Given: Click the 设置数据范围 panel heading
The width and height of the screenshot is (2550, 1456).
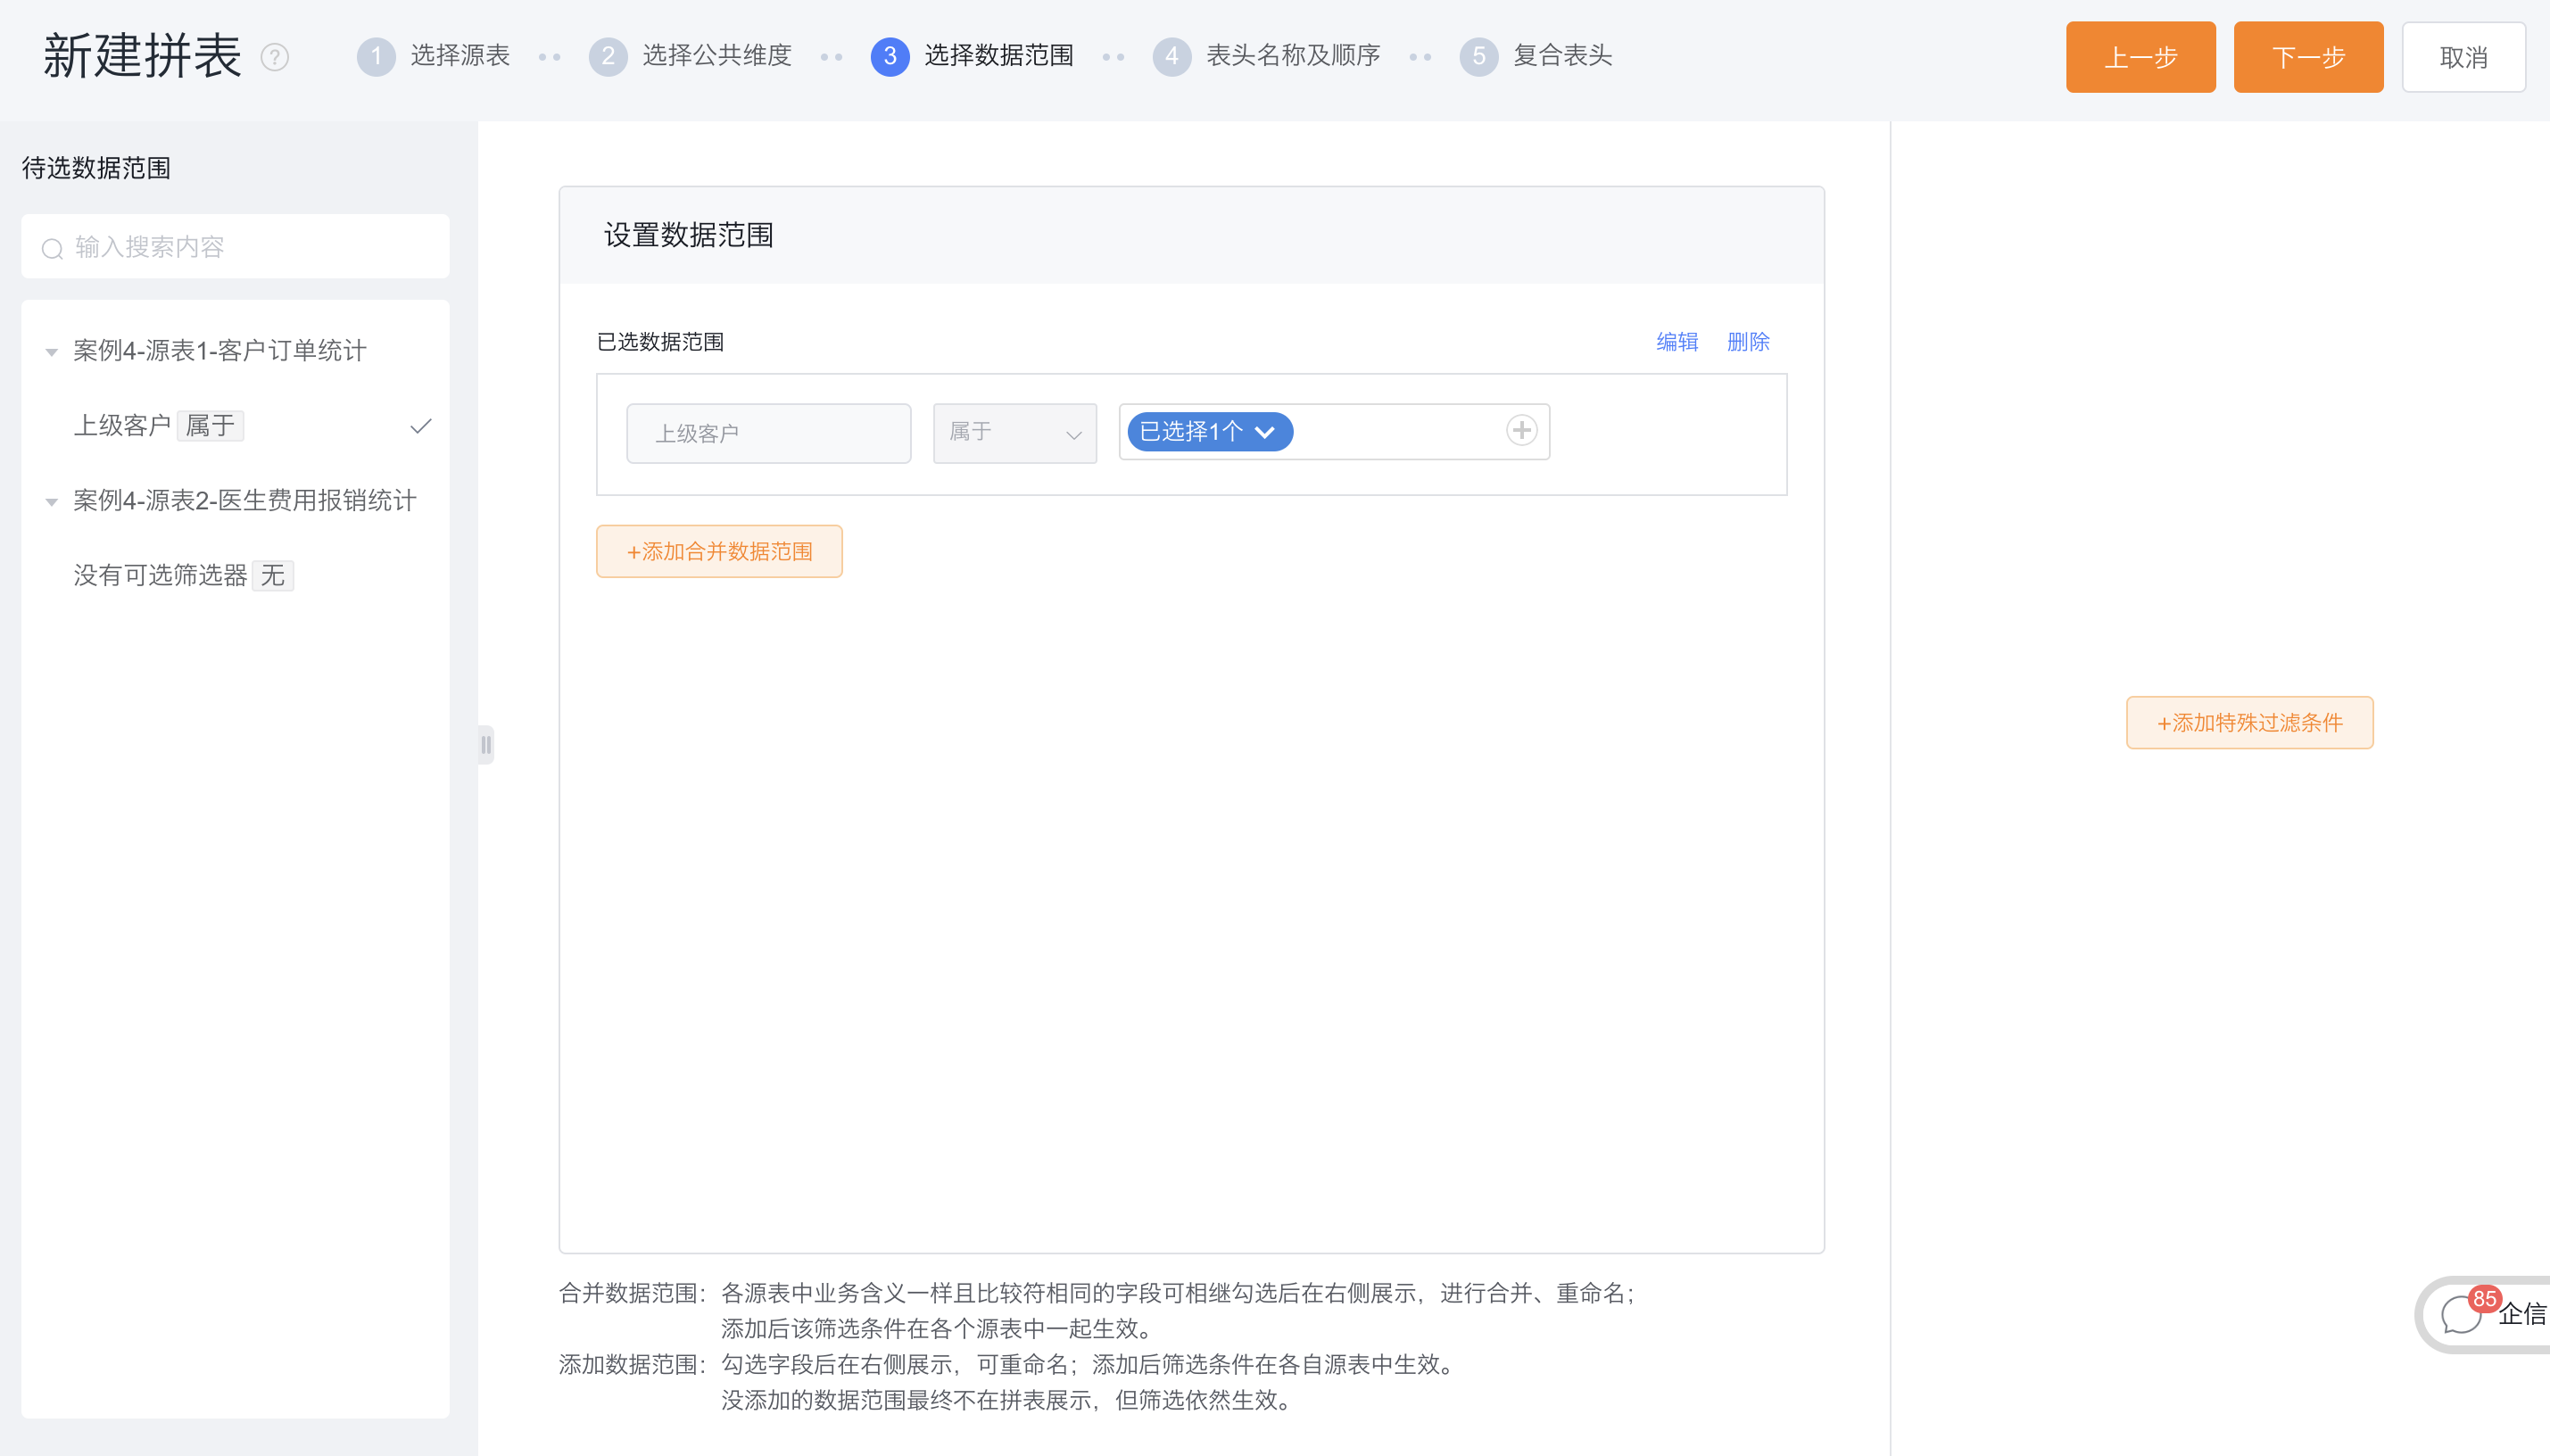Looking at the screenshot, I should click(x=689, y=235).
